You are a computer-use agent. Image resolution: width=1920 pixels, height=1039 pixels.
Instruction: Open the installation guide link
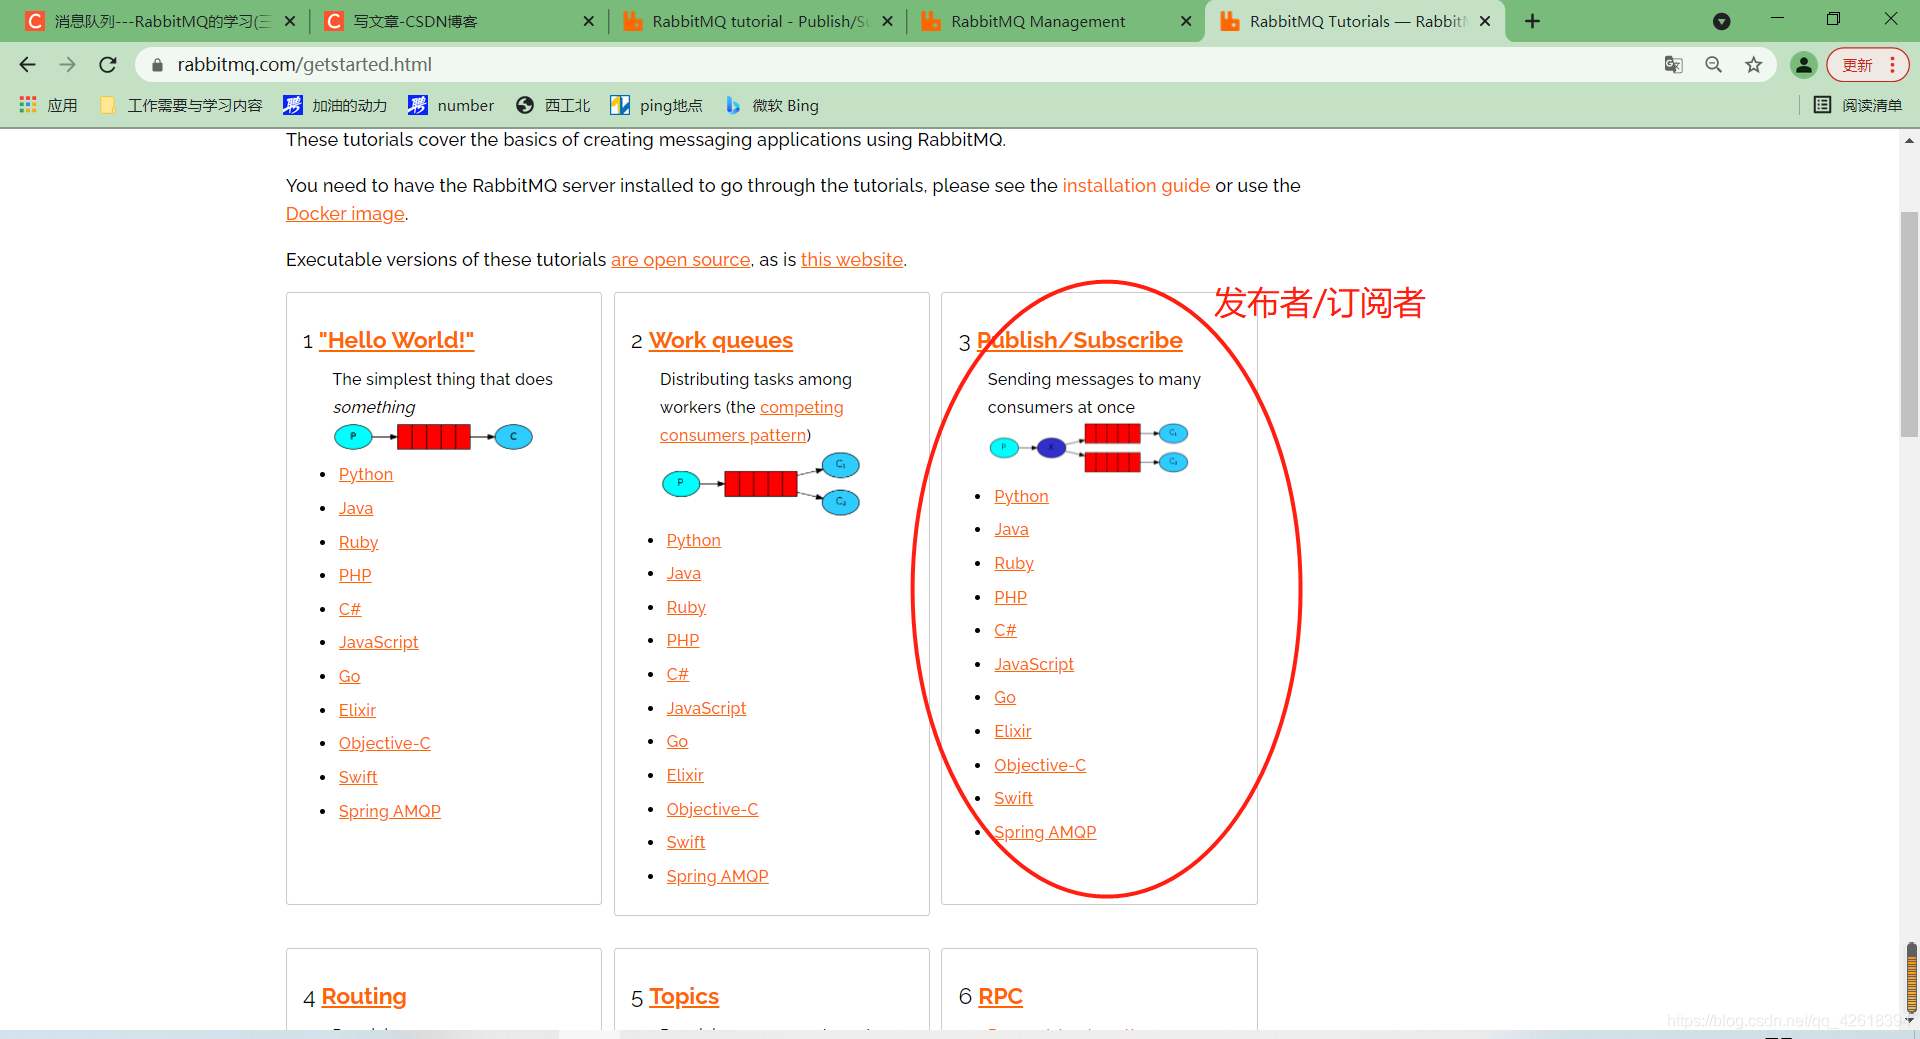(x=1136, y=186)
